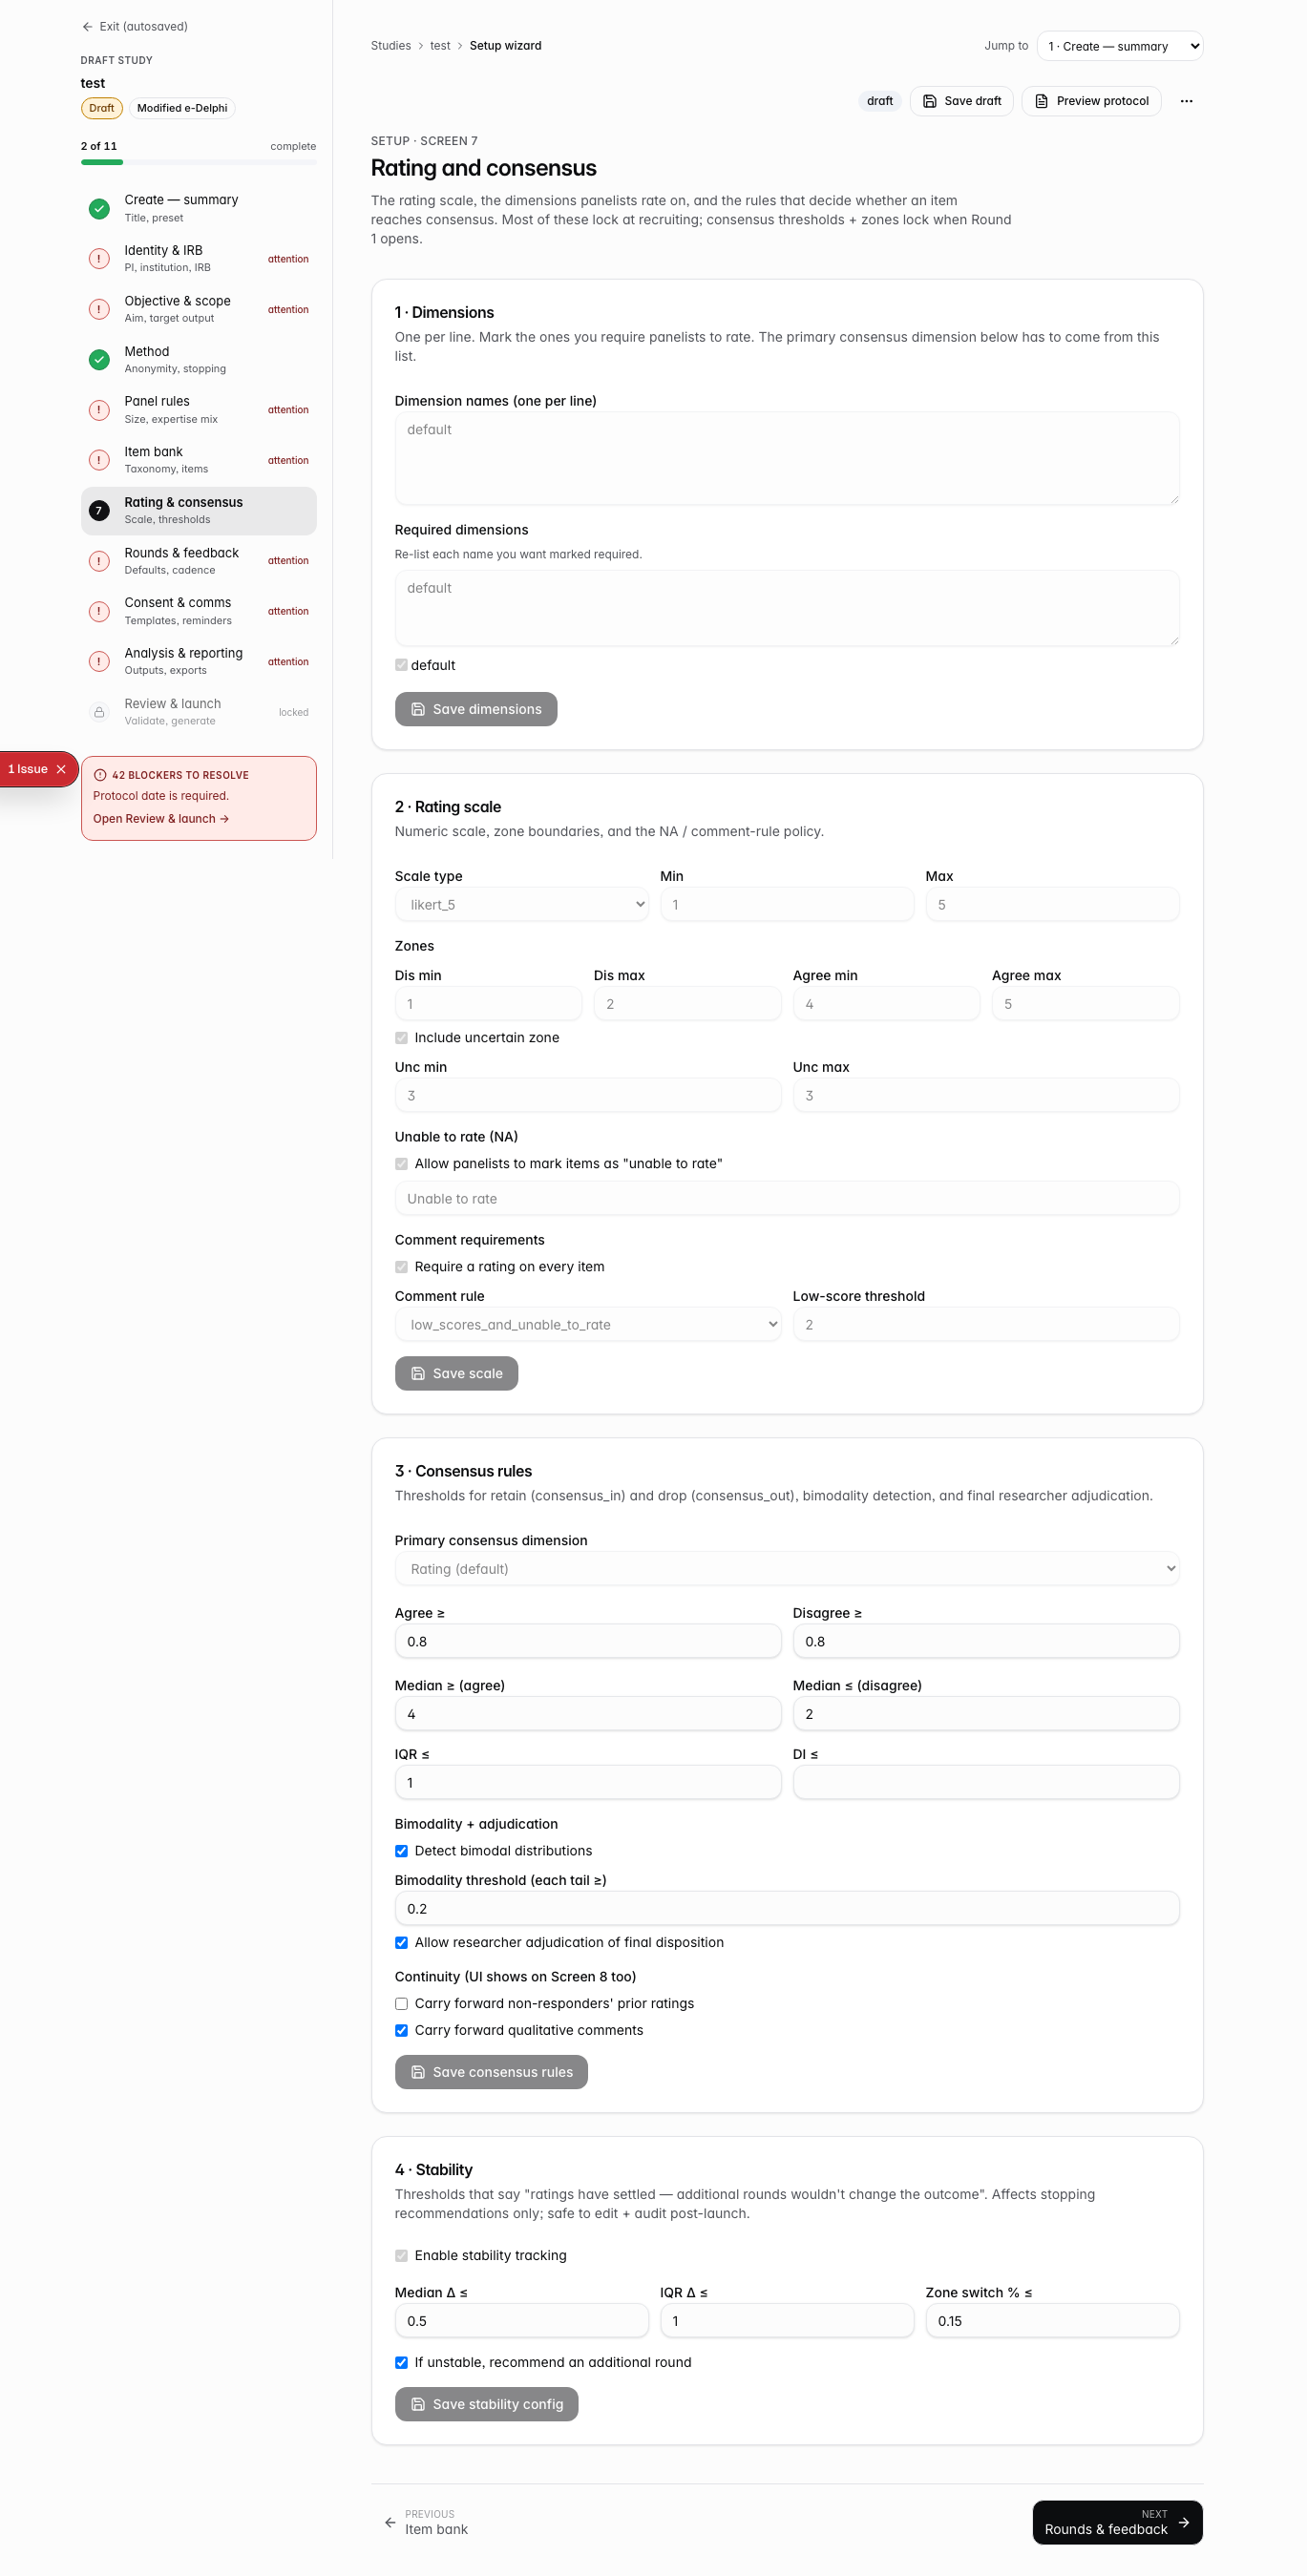Viewport: 1307px width, 2576px height.
Task: Toggle Enable stability tracking checkbox
Action: (401, 2255)
